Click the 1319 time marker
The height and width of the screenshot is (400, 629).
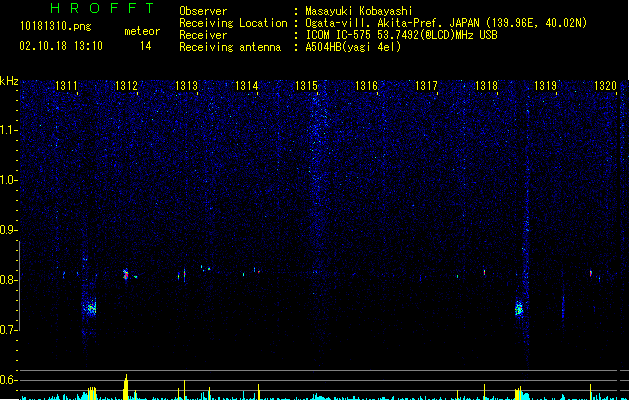pos(546,86)
